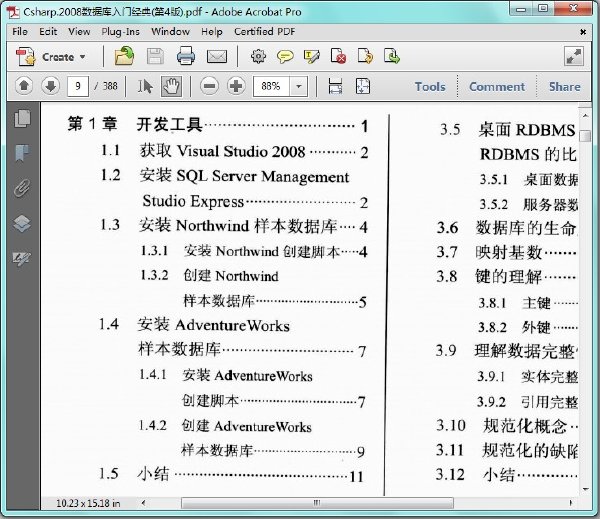The height and width of the screenshot is (519, 600).
Task: Click the zoom percentage field 88%
Action: tap(271, 86)
